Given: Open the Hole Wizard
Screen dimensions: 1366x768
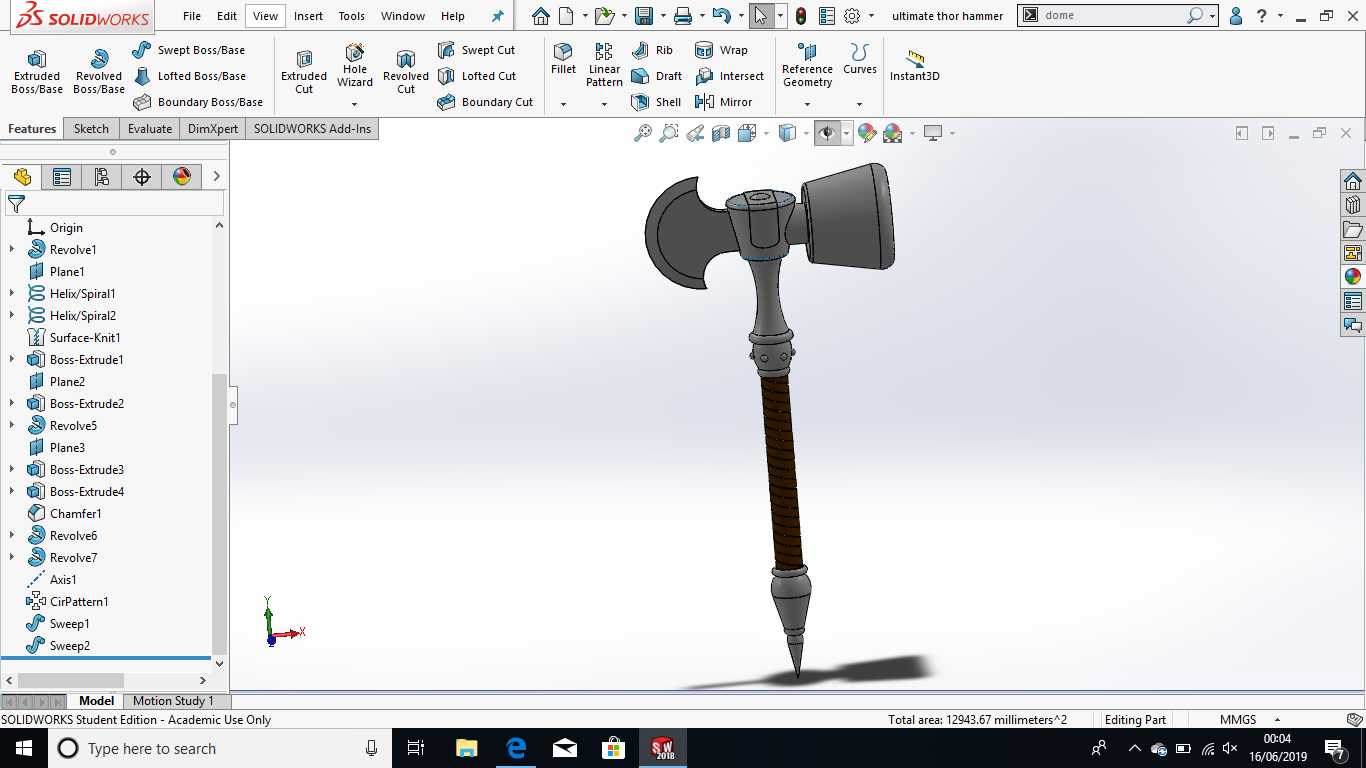Looking at the screenshot, I should pos(355,66).
